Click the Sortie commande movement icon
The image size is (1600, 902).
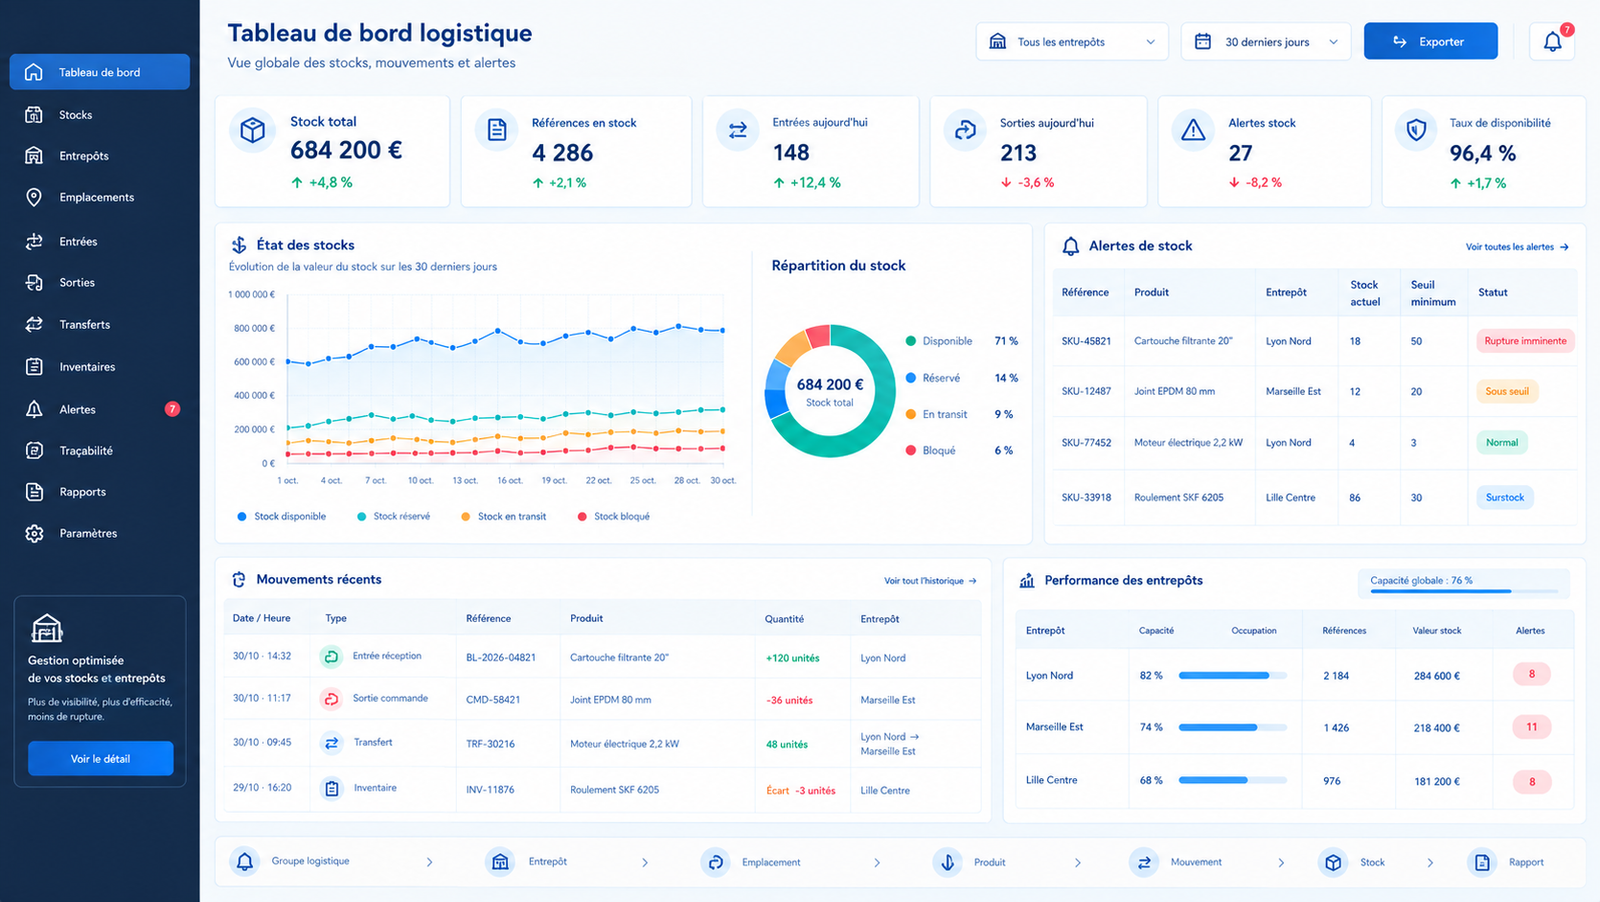click(x=331, y=699)
